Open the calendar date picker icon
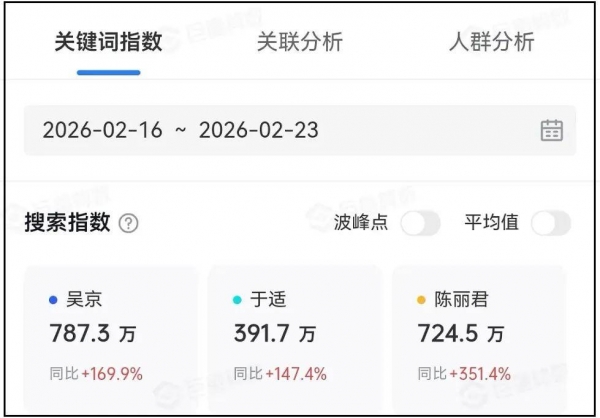Screen dimensions: 600x418 point(551,130)
